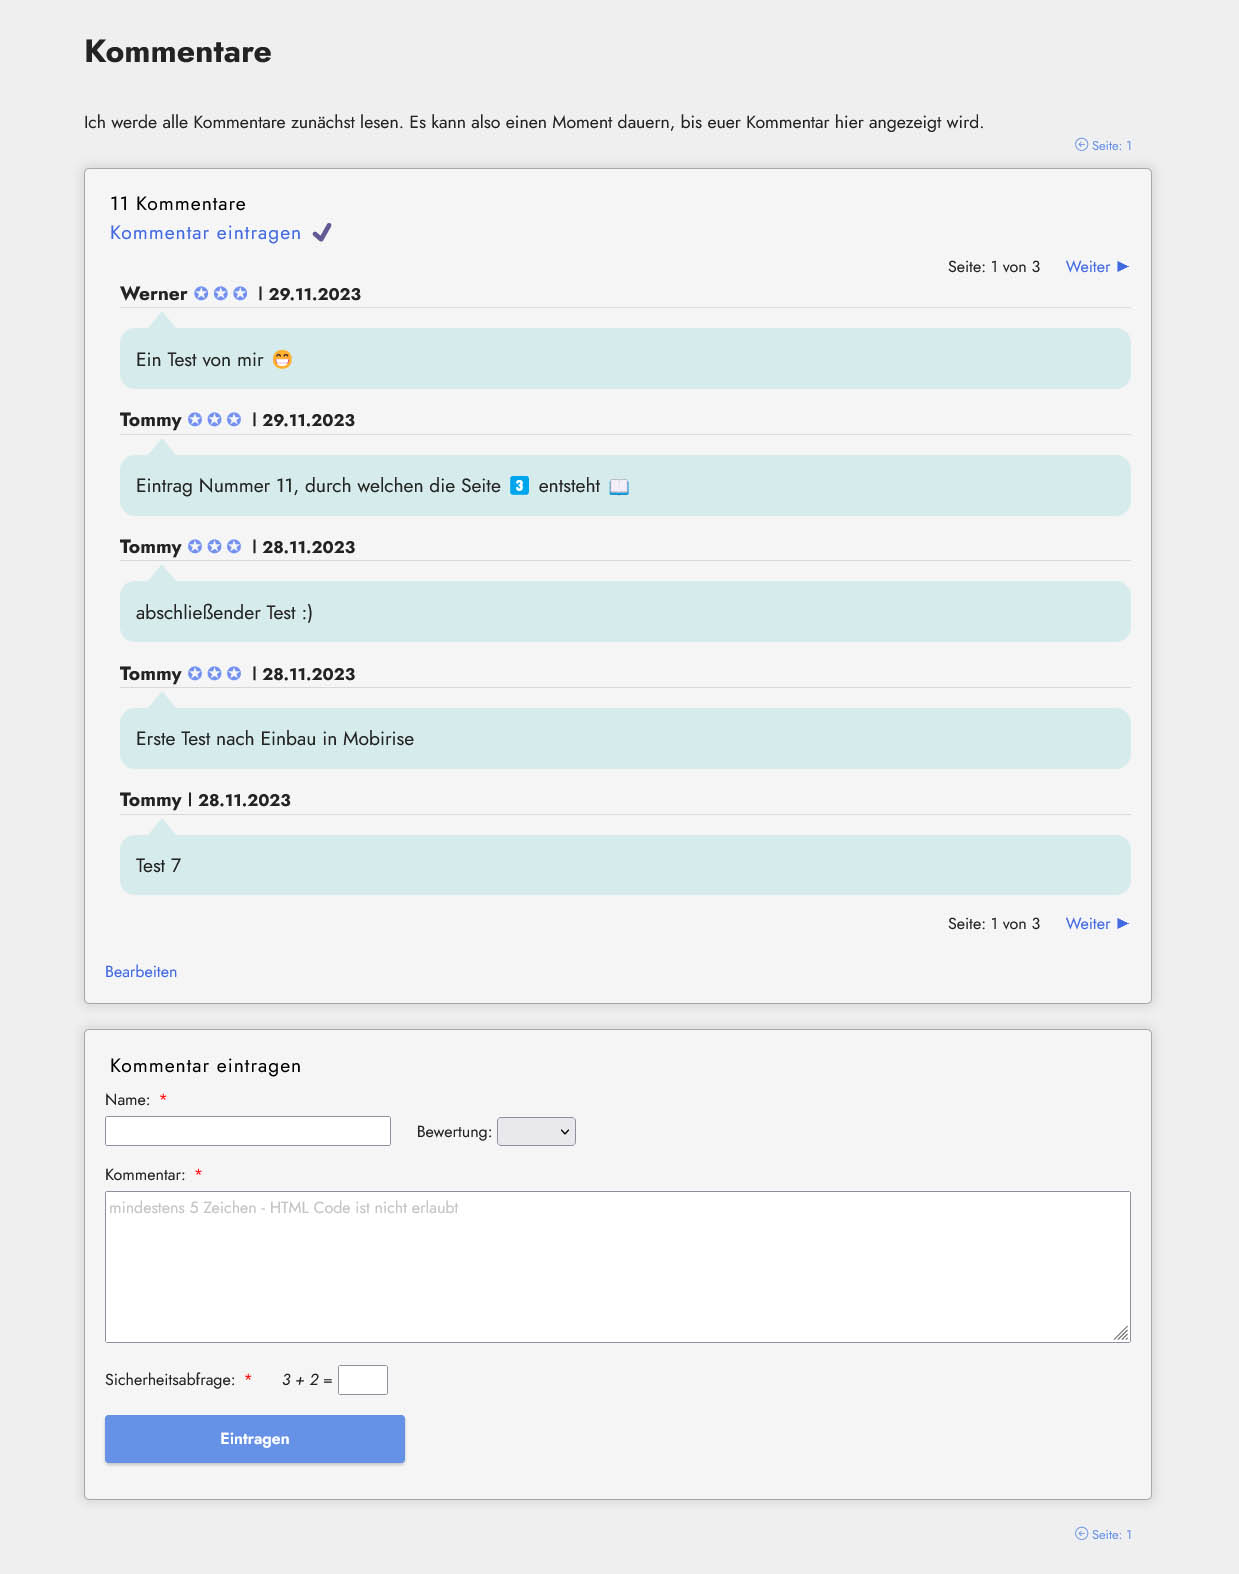Click the blue number 3 emoji icon
This screenshot has width=1239, height=1574.
(x=520, y=486)
